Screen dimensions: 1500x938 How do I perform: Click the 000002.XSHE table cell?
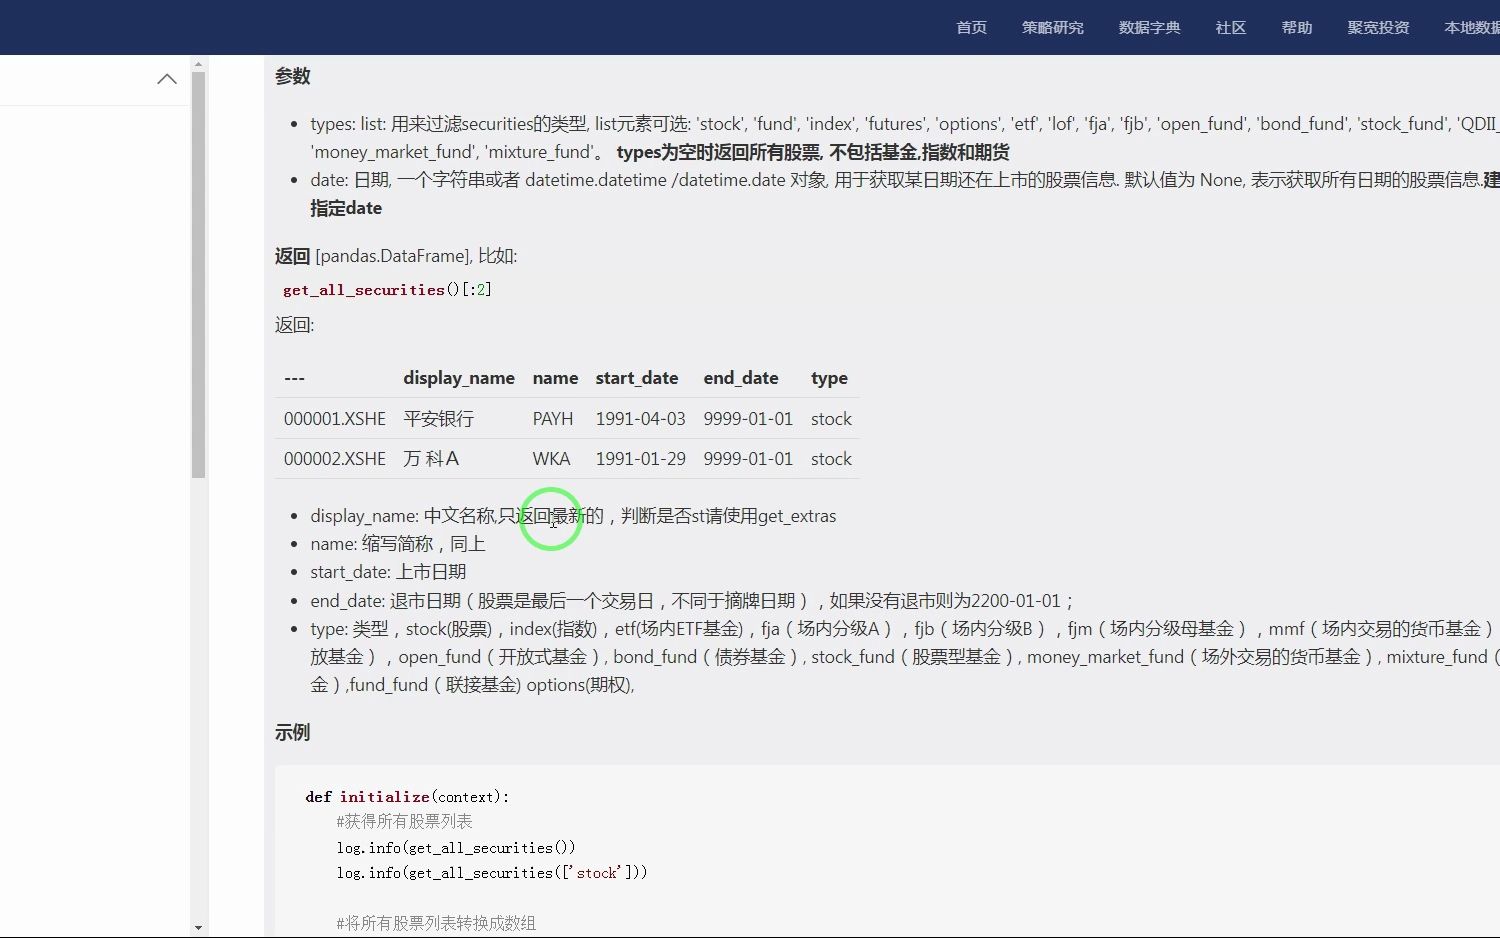tap(334, 459)
